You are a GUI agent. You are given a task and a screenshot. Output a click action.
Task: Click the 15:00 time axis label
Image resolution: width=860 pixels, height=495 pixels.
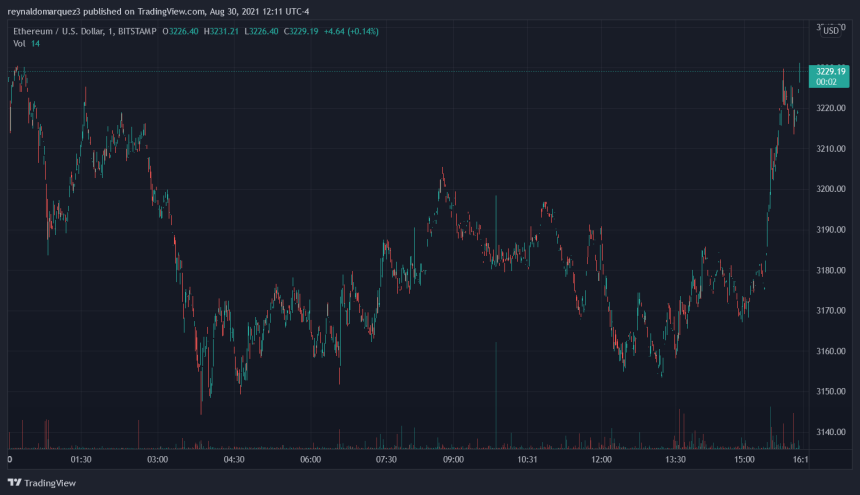point(744,460)
